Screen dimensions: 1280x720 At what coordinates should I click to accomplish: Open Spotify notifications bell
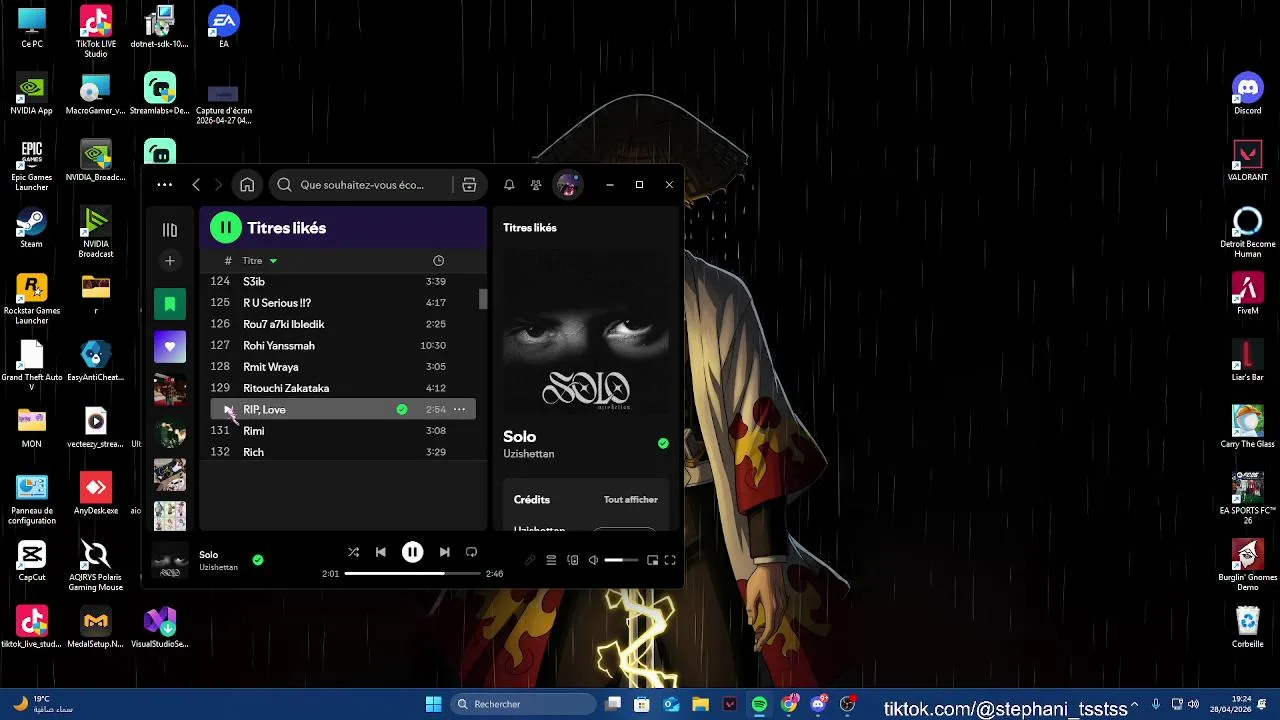click(509, 185)
